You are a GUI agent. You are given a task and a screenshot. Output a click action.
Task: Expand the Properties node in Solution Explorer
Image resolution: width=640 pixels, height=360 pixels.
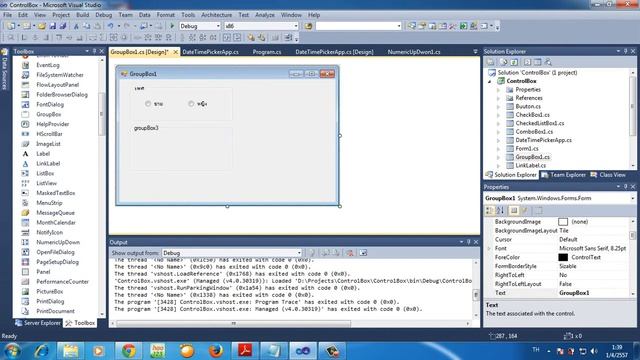tap(498, 90)
